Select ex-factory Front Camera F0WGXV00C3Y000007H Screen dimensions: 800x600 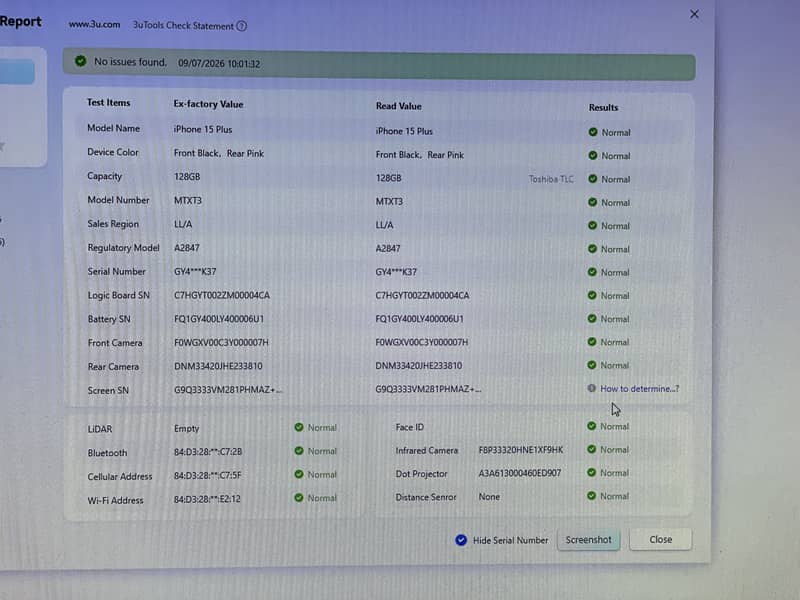point(221,342)
